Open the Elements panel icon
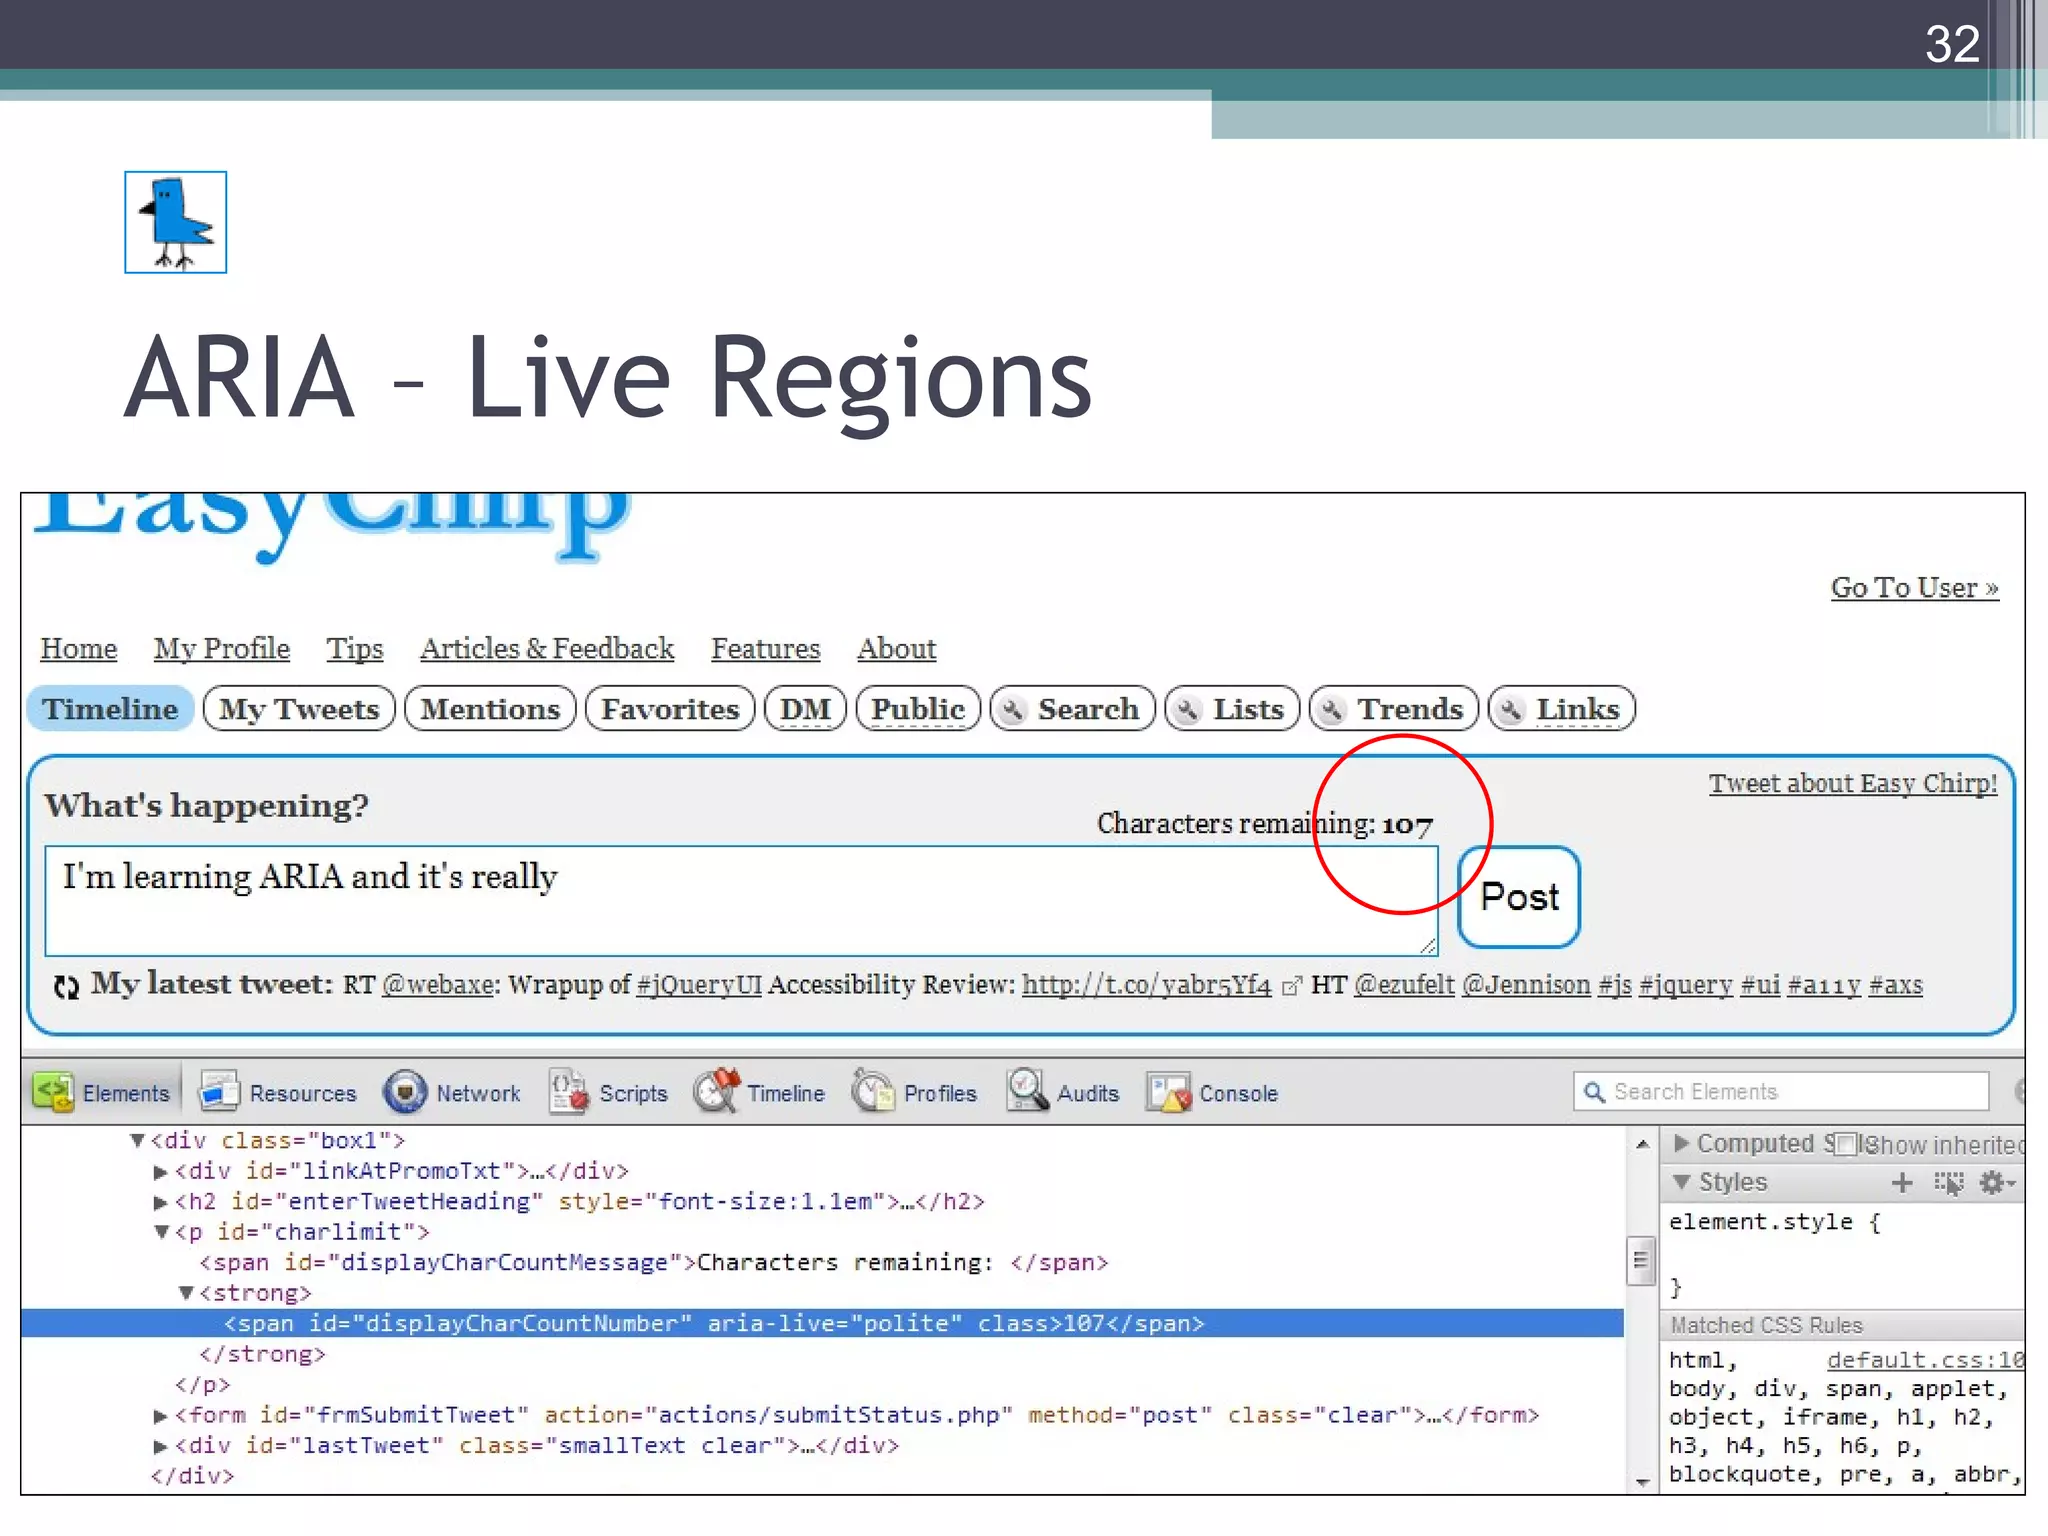 pos(53,1091)
